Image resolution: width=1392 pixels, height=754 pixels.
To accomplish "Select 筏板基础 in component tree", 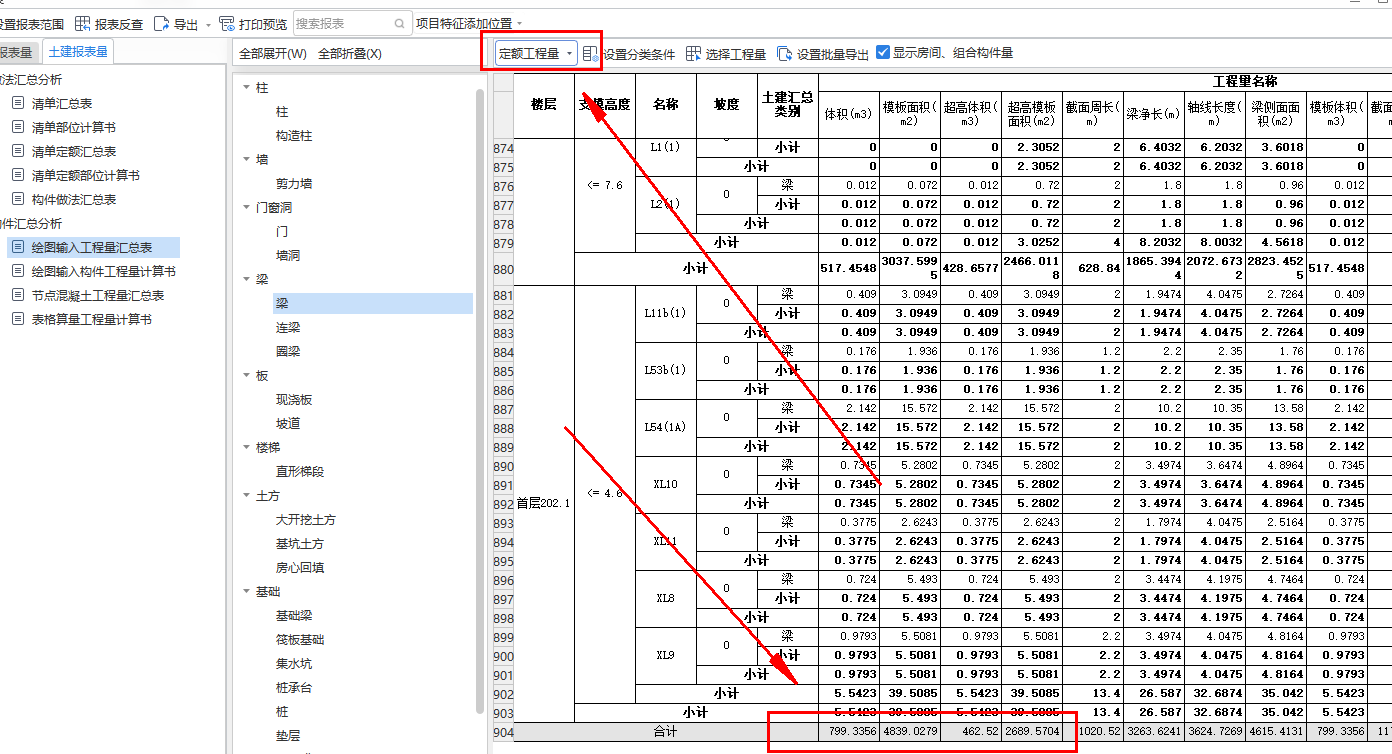I will [300, 639].
